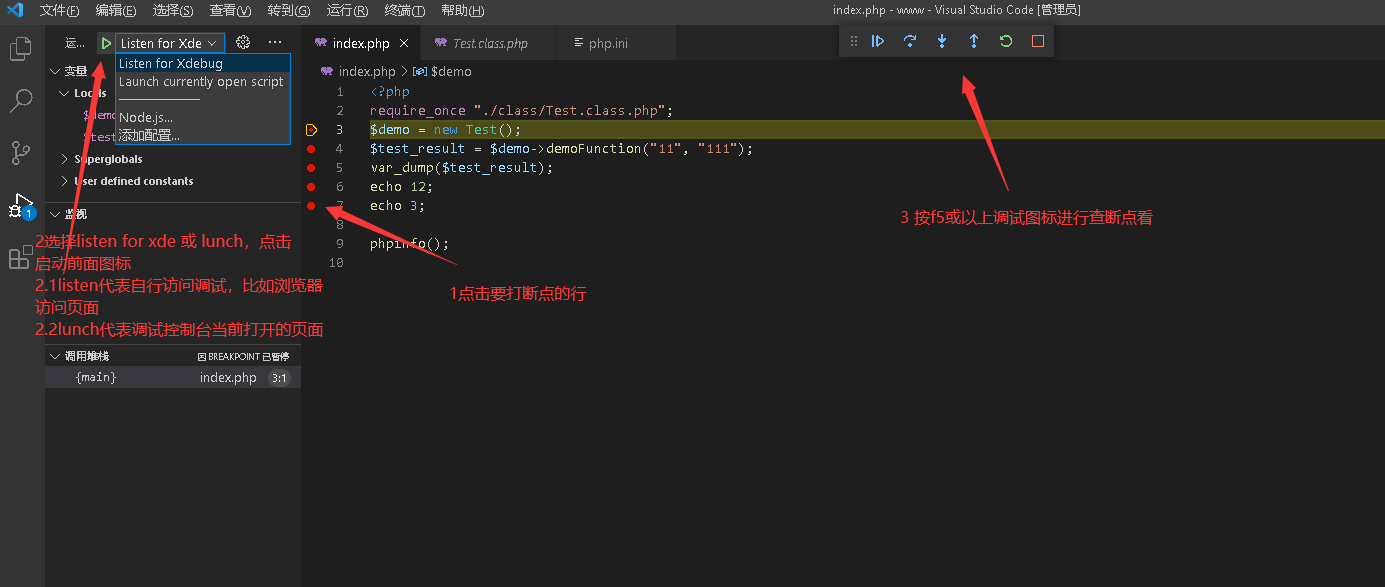1385x587 pixels.
Task: Click the demoFunction call on line 4
Action: [594, 149]
